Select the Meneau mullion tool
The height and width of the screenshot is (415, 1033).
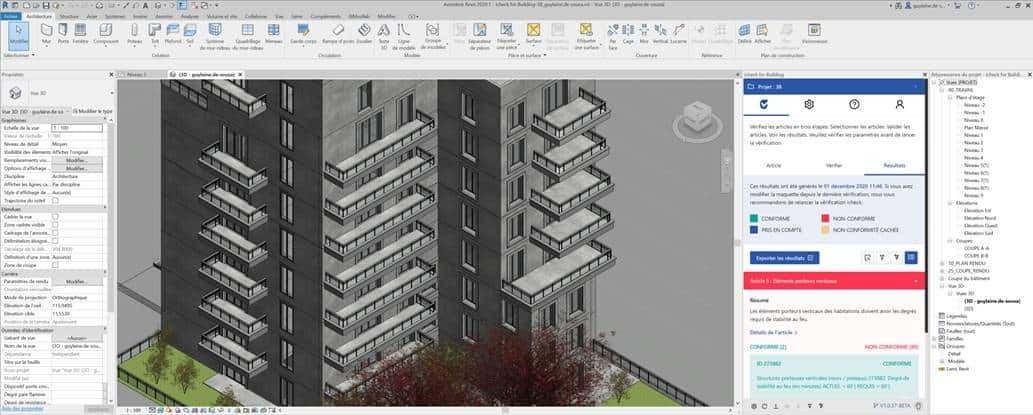(273, 34)
